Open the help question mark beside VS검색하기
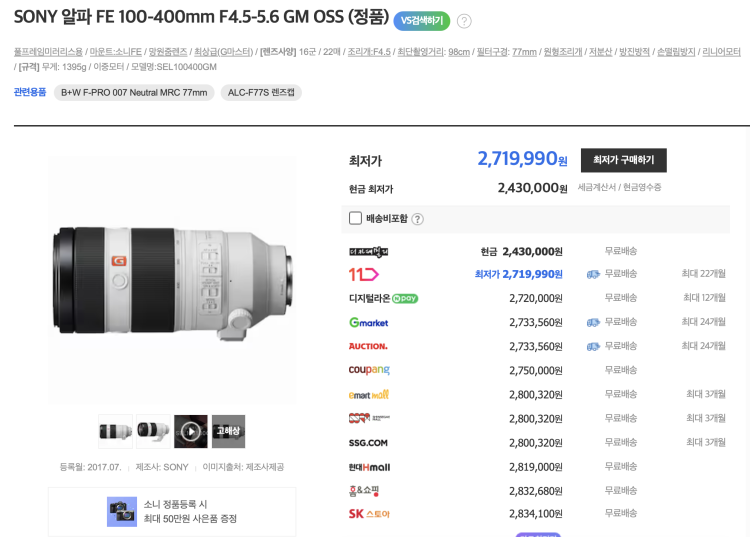Image resolution: width=750 pixels, height=537 pixels. [x=464, y=21]
